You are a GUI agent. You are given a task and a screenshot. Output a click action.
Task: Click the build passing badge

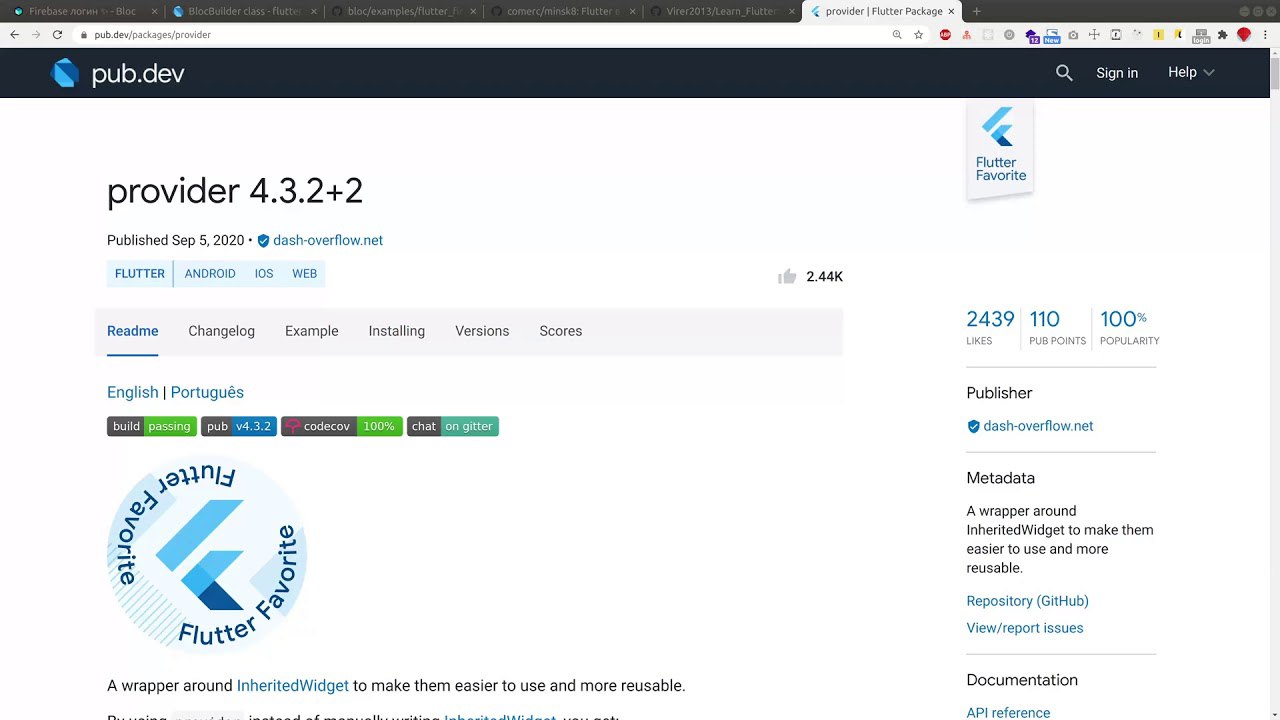pos(152,426)
